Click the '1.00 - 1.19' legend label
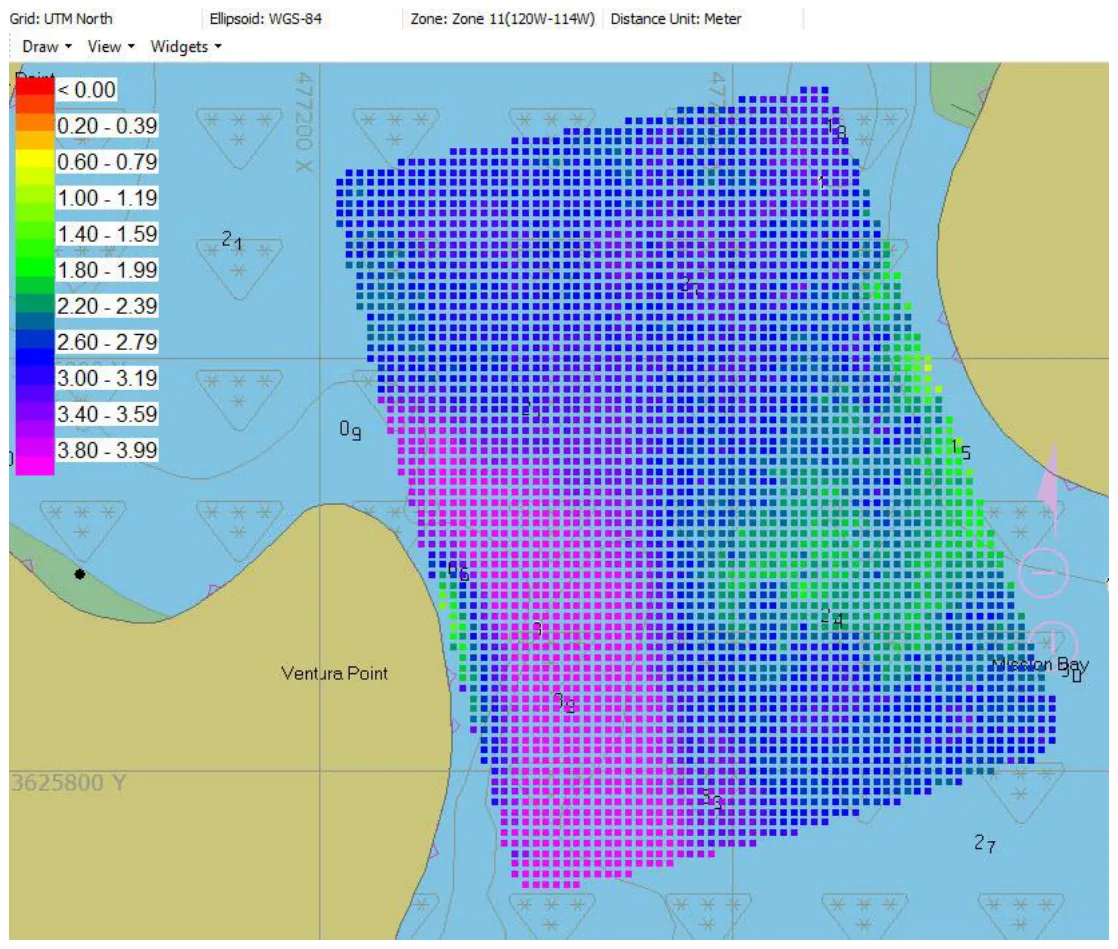The height and width of the screenshot is (949, 1118). point(107,198)
